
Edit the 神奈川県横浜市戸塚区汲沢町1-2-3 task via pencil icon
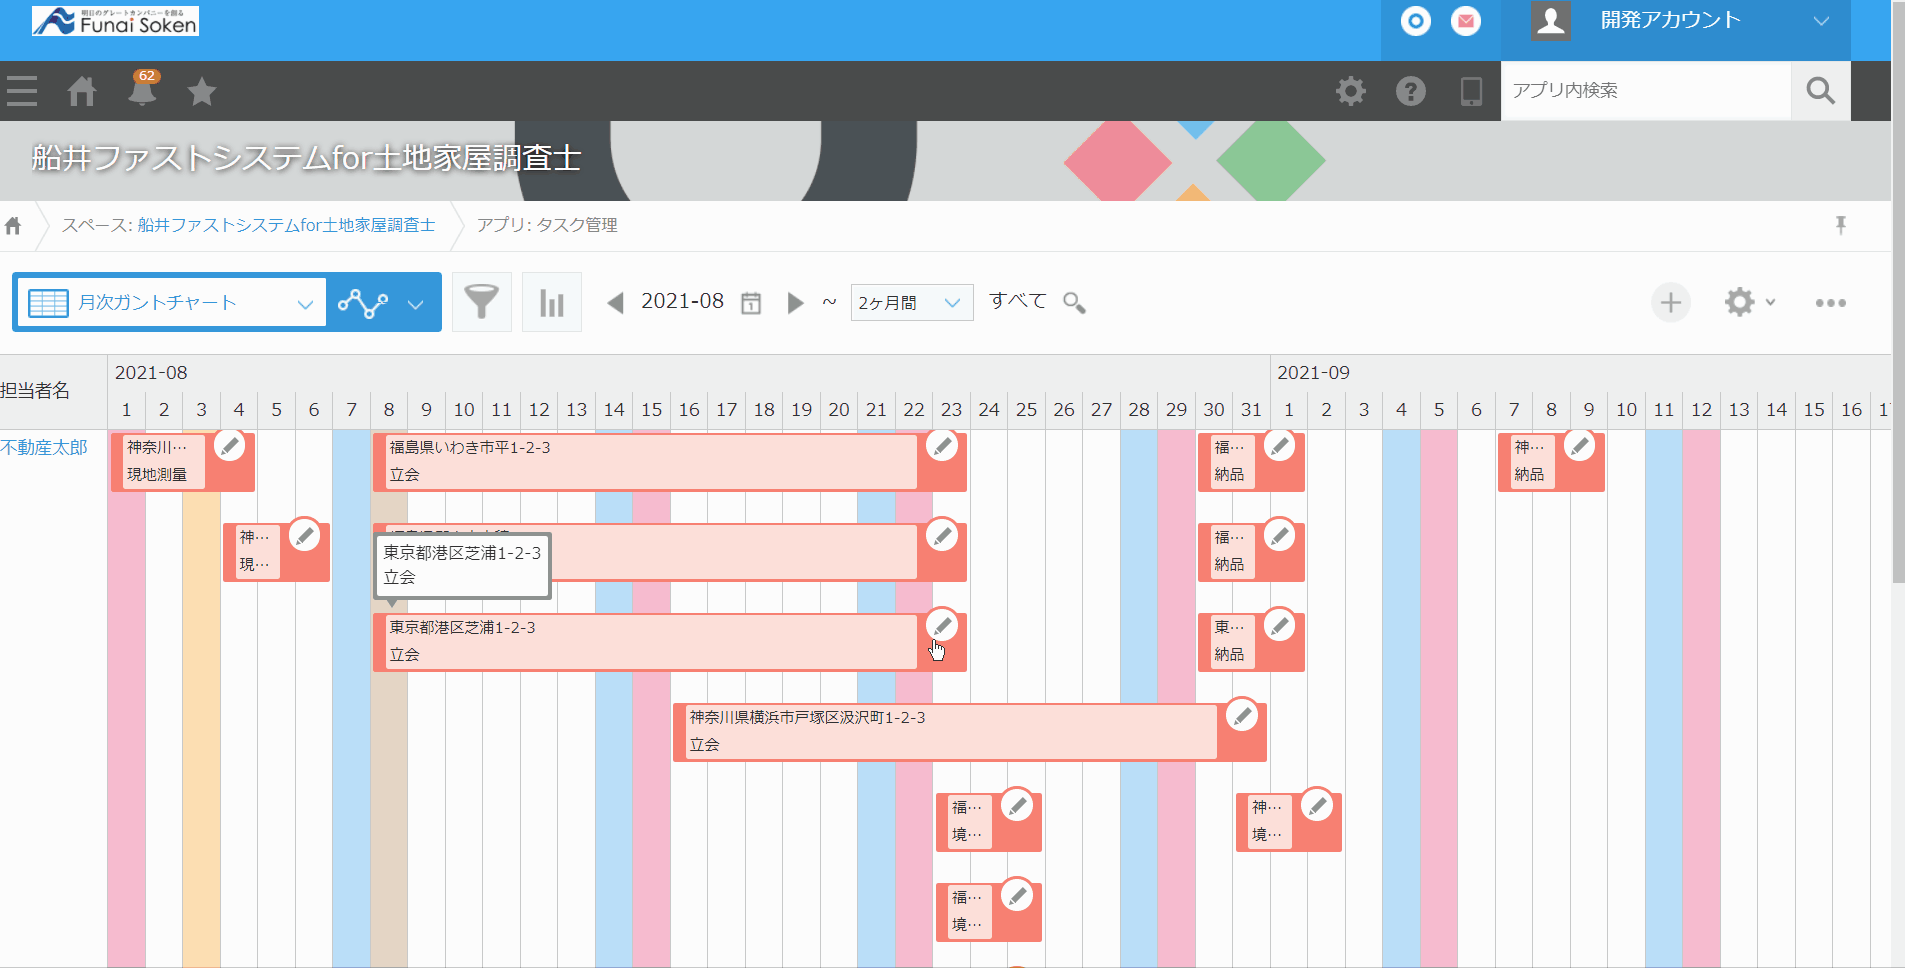1242,715
